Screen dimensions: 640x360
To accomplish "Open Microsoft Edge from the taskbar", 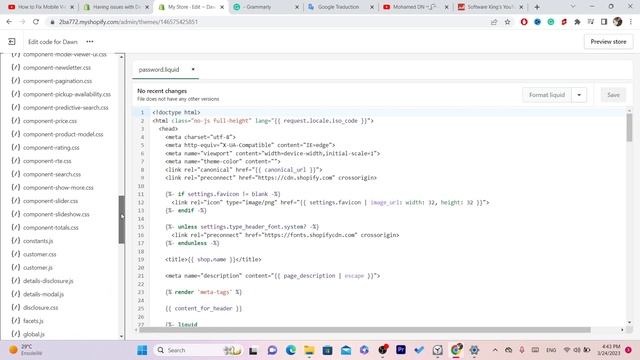I will tap(291, 350).
